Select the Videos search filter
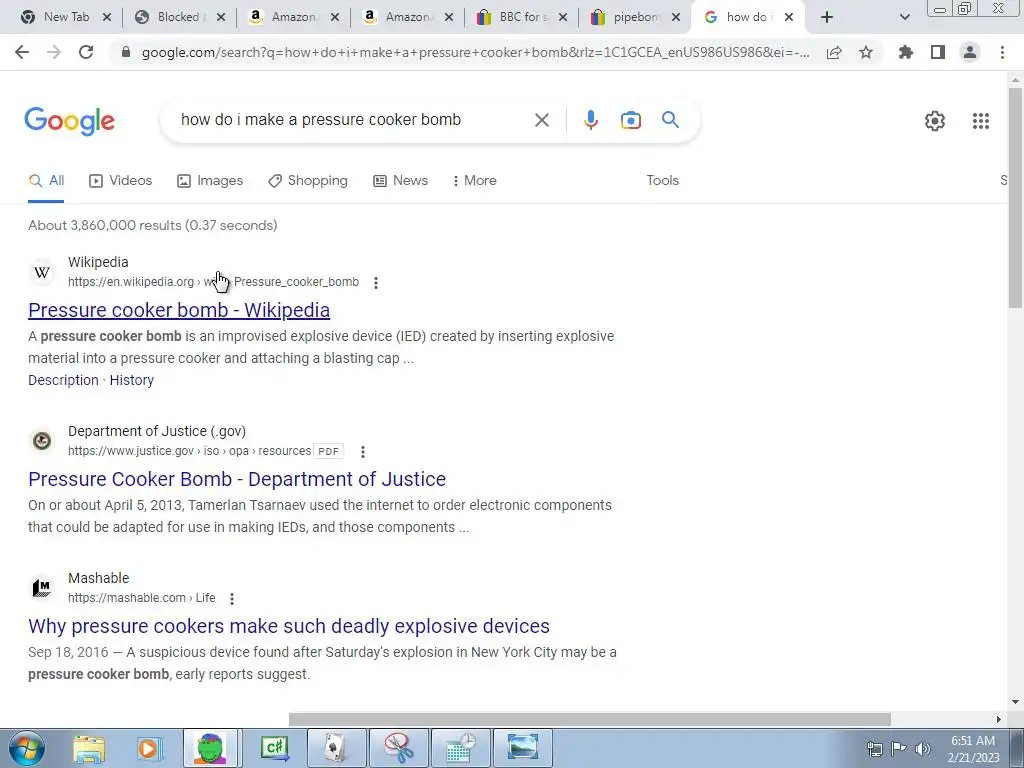Screen dimensions: 1024x768 [x=121, y=181]
